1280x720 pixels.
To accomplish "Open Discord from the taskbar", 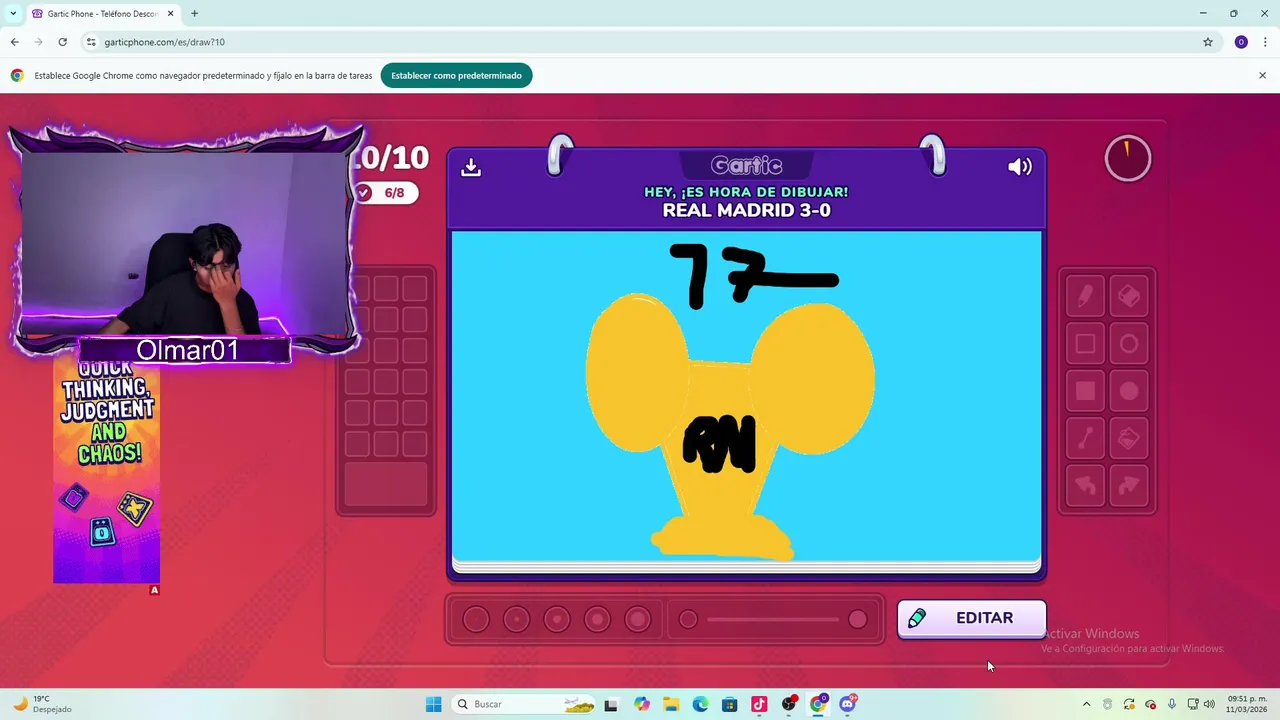I will coord(848,704).
